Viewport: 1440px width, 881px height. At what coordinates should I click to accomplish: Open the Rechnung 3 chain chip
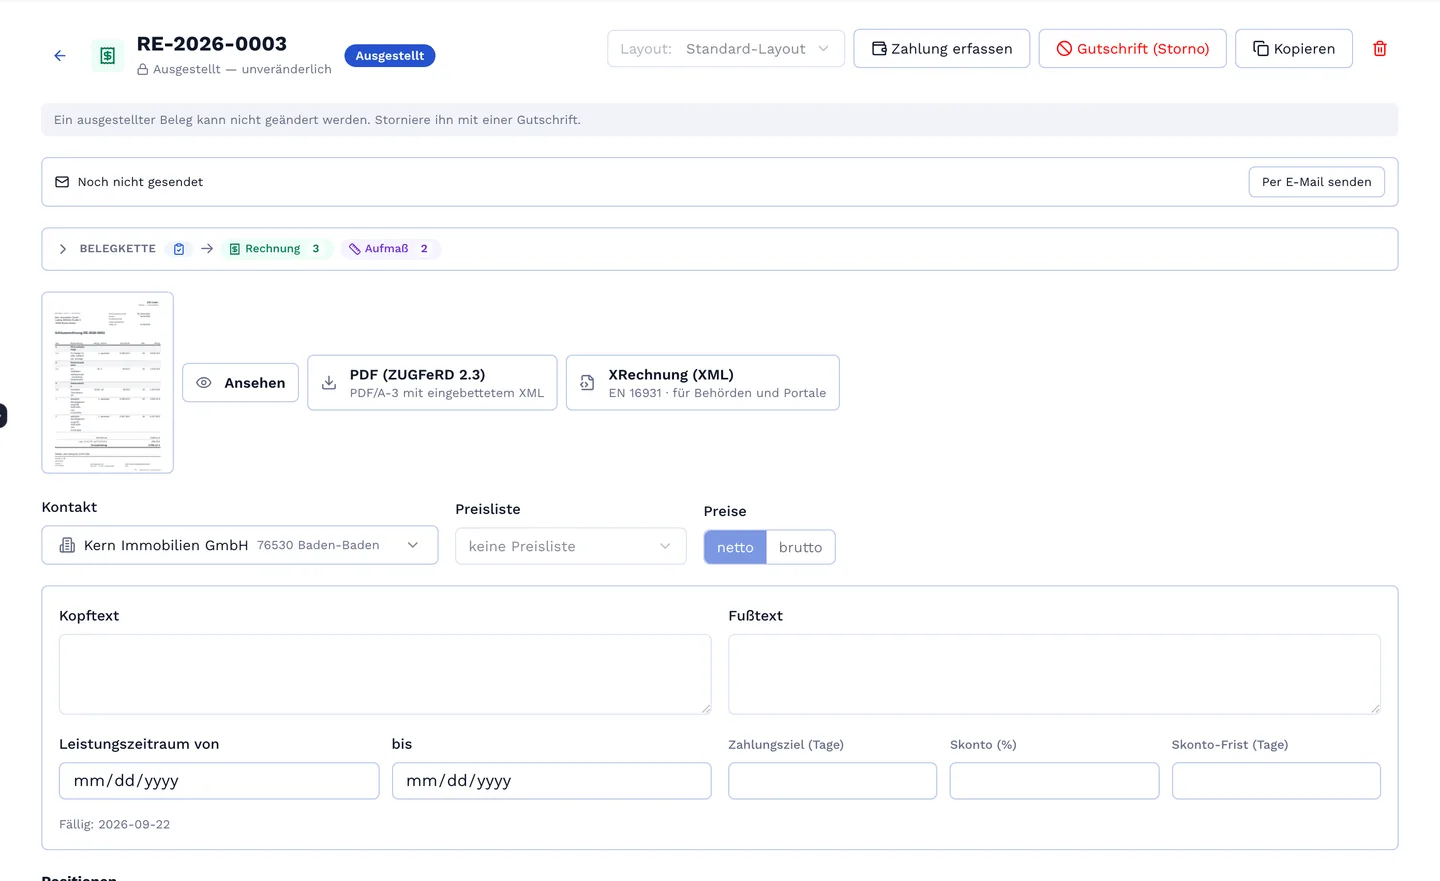tap(276, 249)
